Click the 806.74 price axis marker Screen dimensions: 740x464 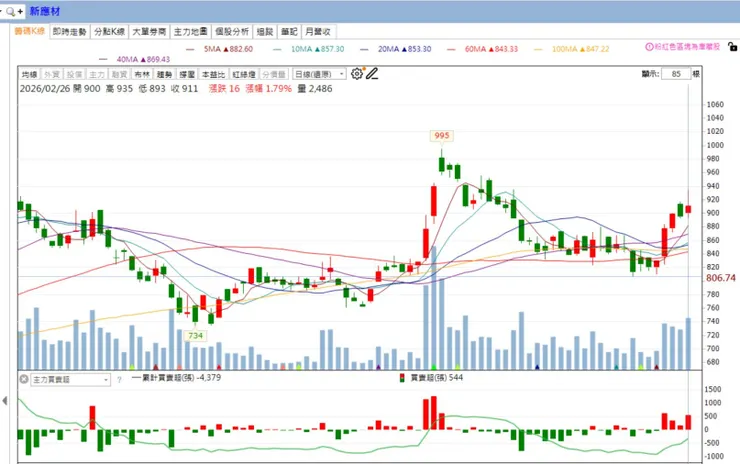pos(720,278)
